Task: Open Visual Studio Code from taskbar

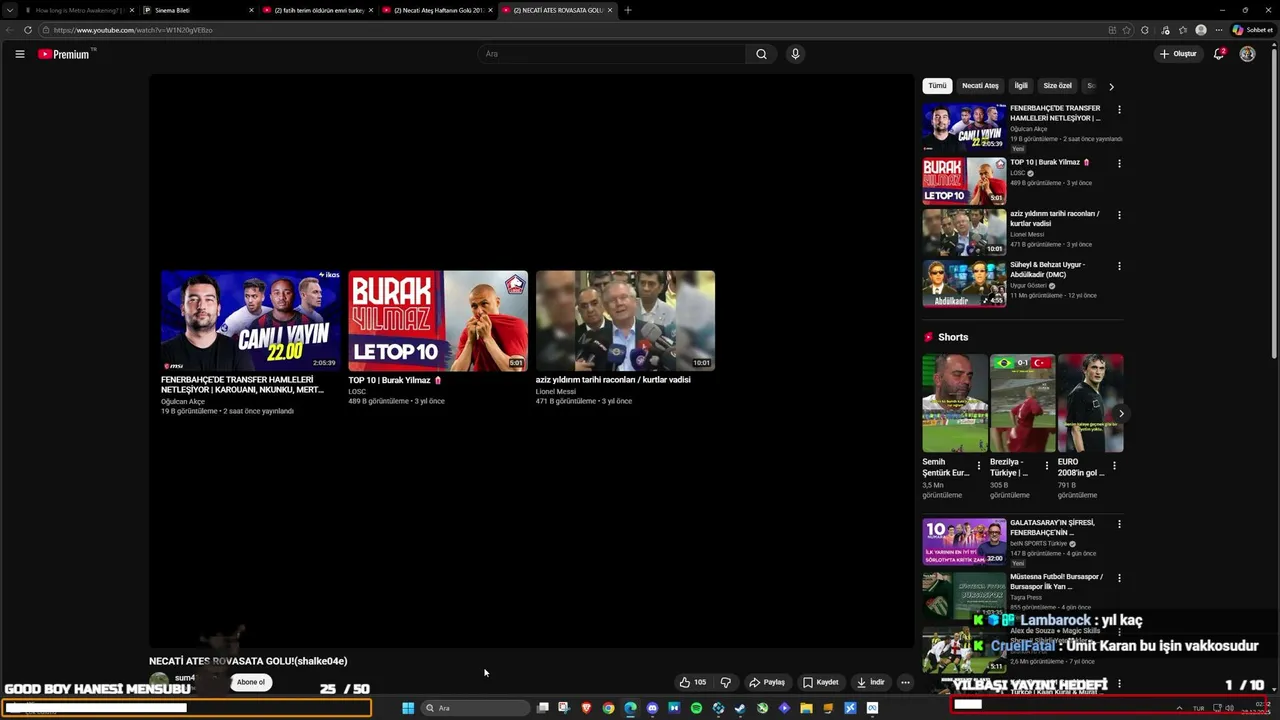Action: pyautogui.click(x=850, y=708)
